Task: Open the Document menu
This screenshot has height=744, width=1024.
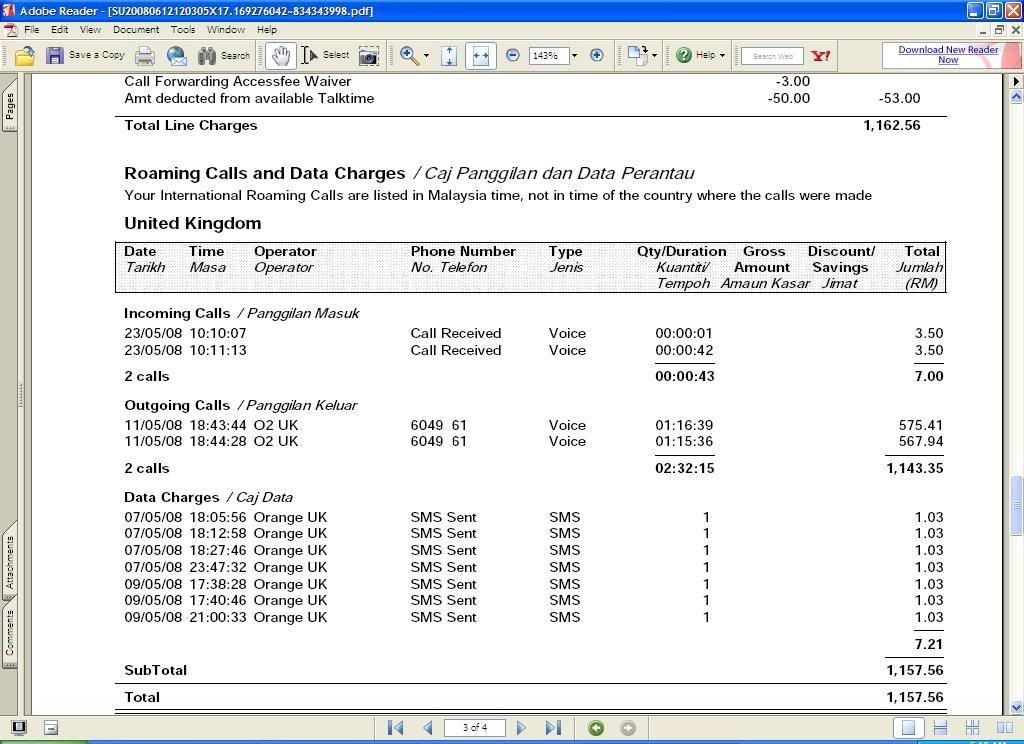Action: coord(135,30)
